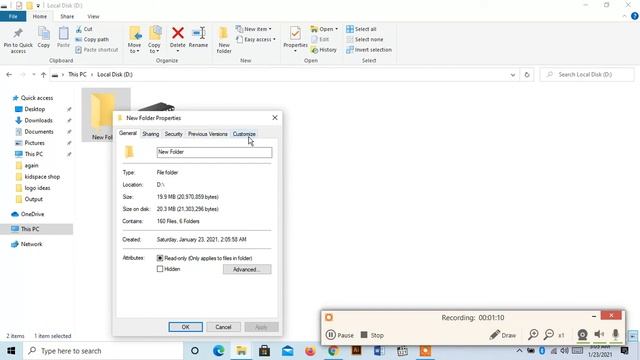Open the Move to menu
Screen dimensions: 640x360
tap(134, 40)
